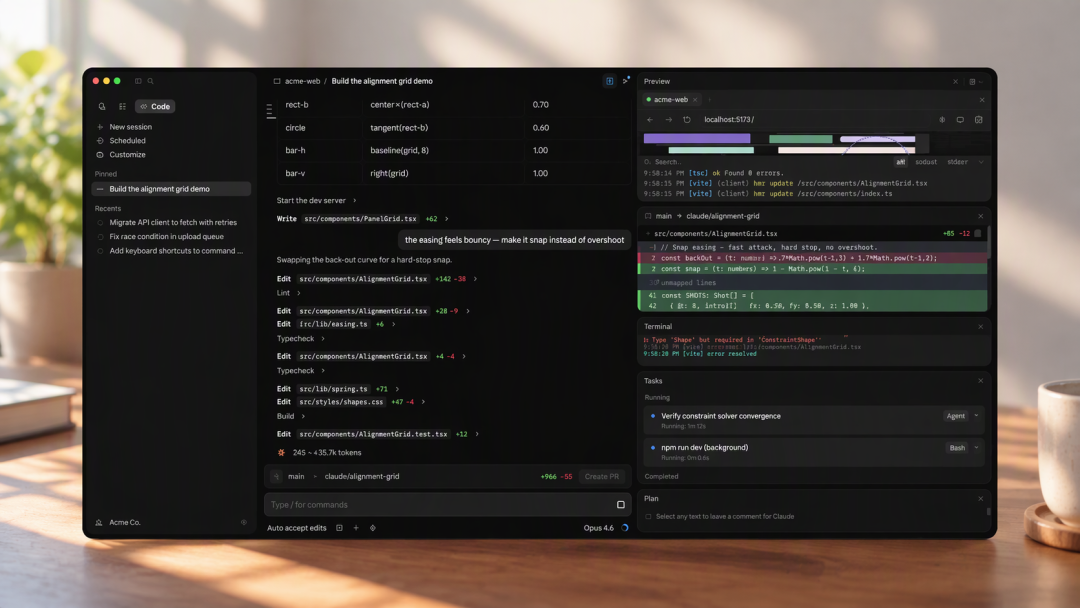This screenshot has width=1080, height=608.
Task: Go back in the preview browser
Action: (650, 120)
